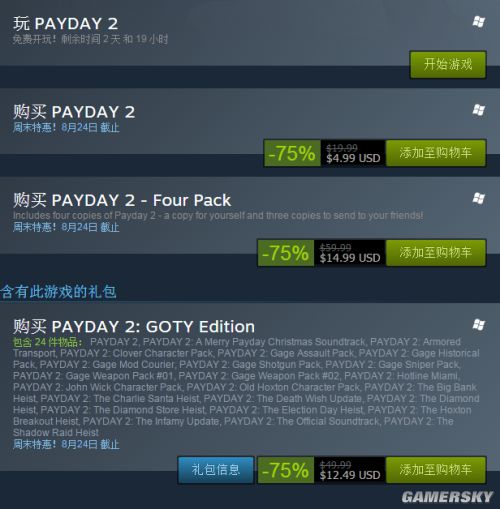This screenshot has height=509, width=500.
Task: Click the 含有此游戏的礼包 heading
Action: coord(58,292)
